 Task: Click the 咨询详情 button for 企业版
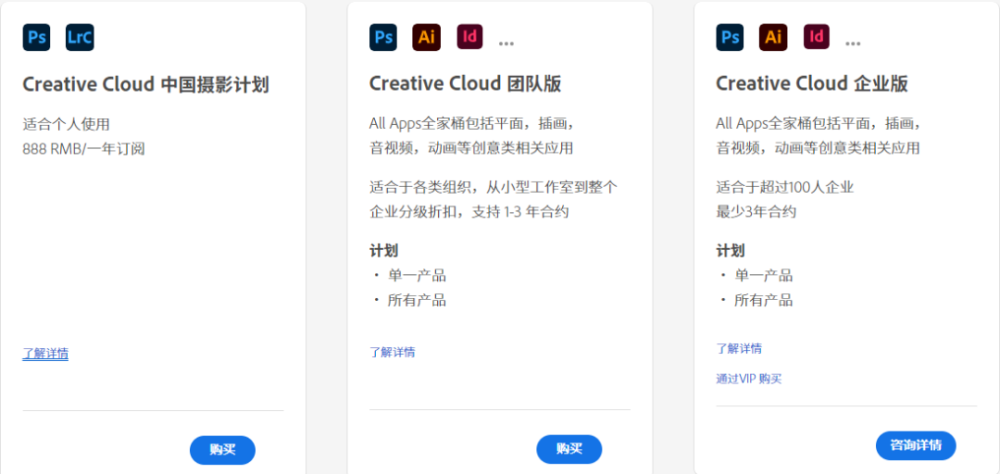tap(916, 445)
